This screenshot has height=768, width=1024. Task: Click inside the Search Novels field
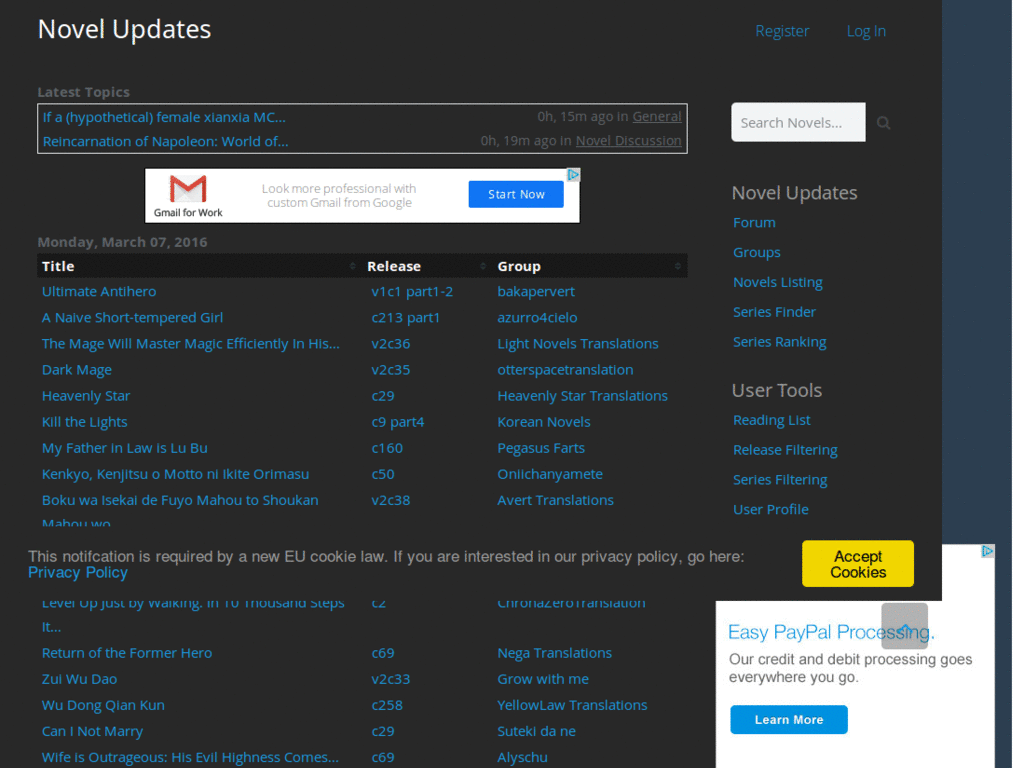(x=798, y=122)
